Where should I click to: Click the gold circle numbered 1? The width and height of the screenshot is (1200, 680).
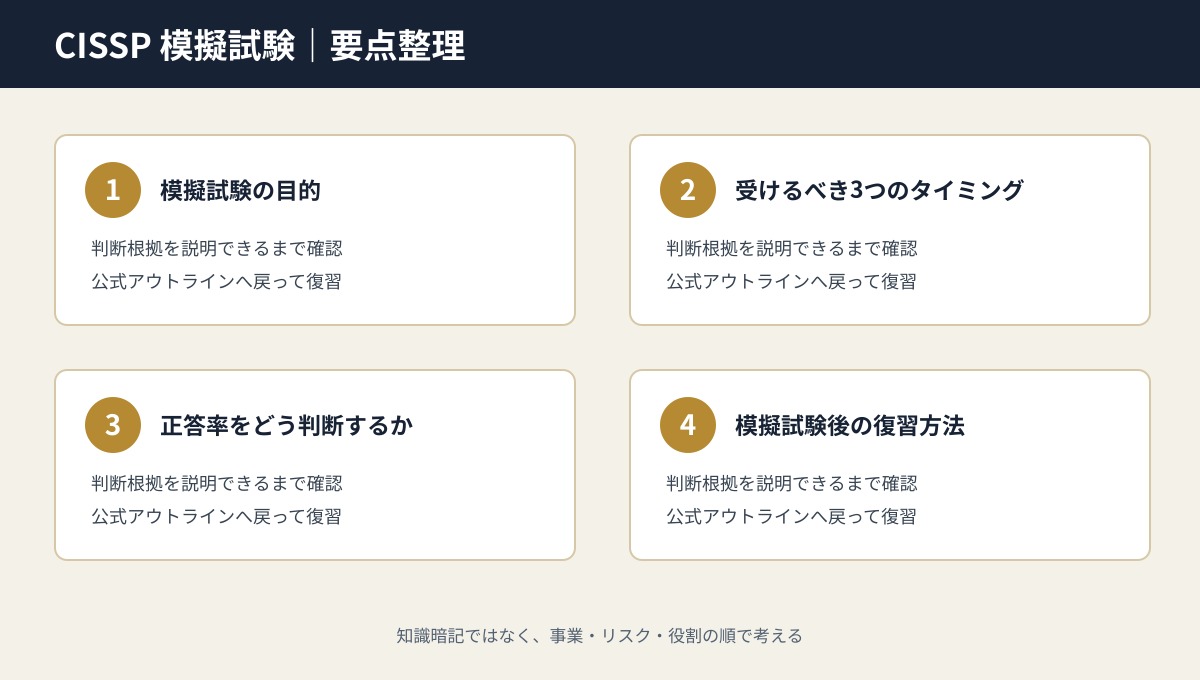[x=113, y=190]
